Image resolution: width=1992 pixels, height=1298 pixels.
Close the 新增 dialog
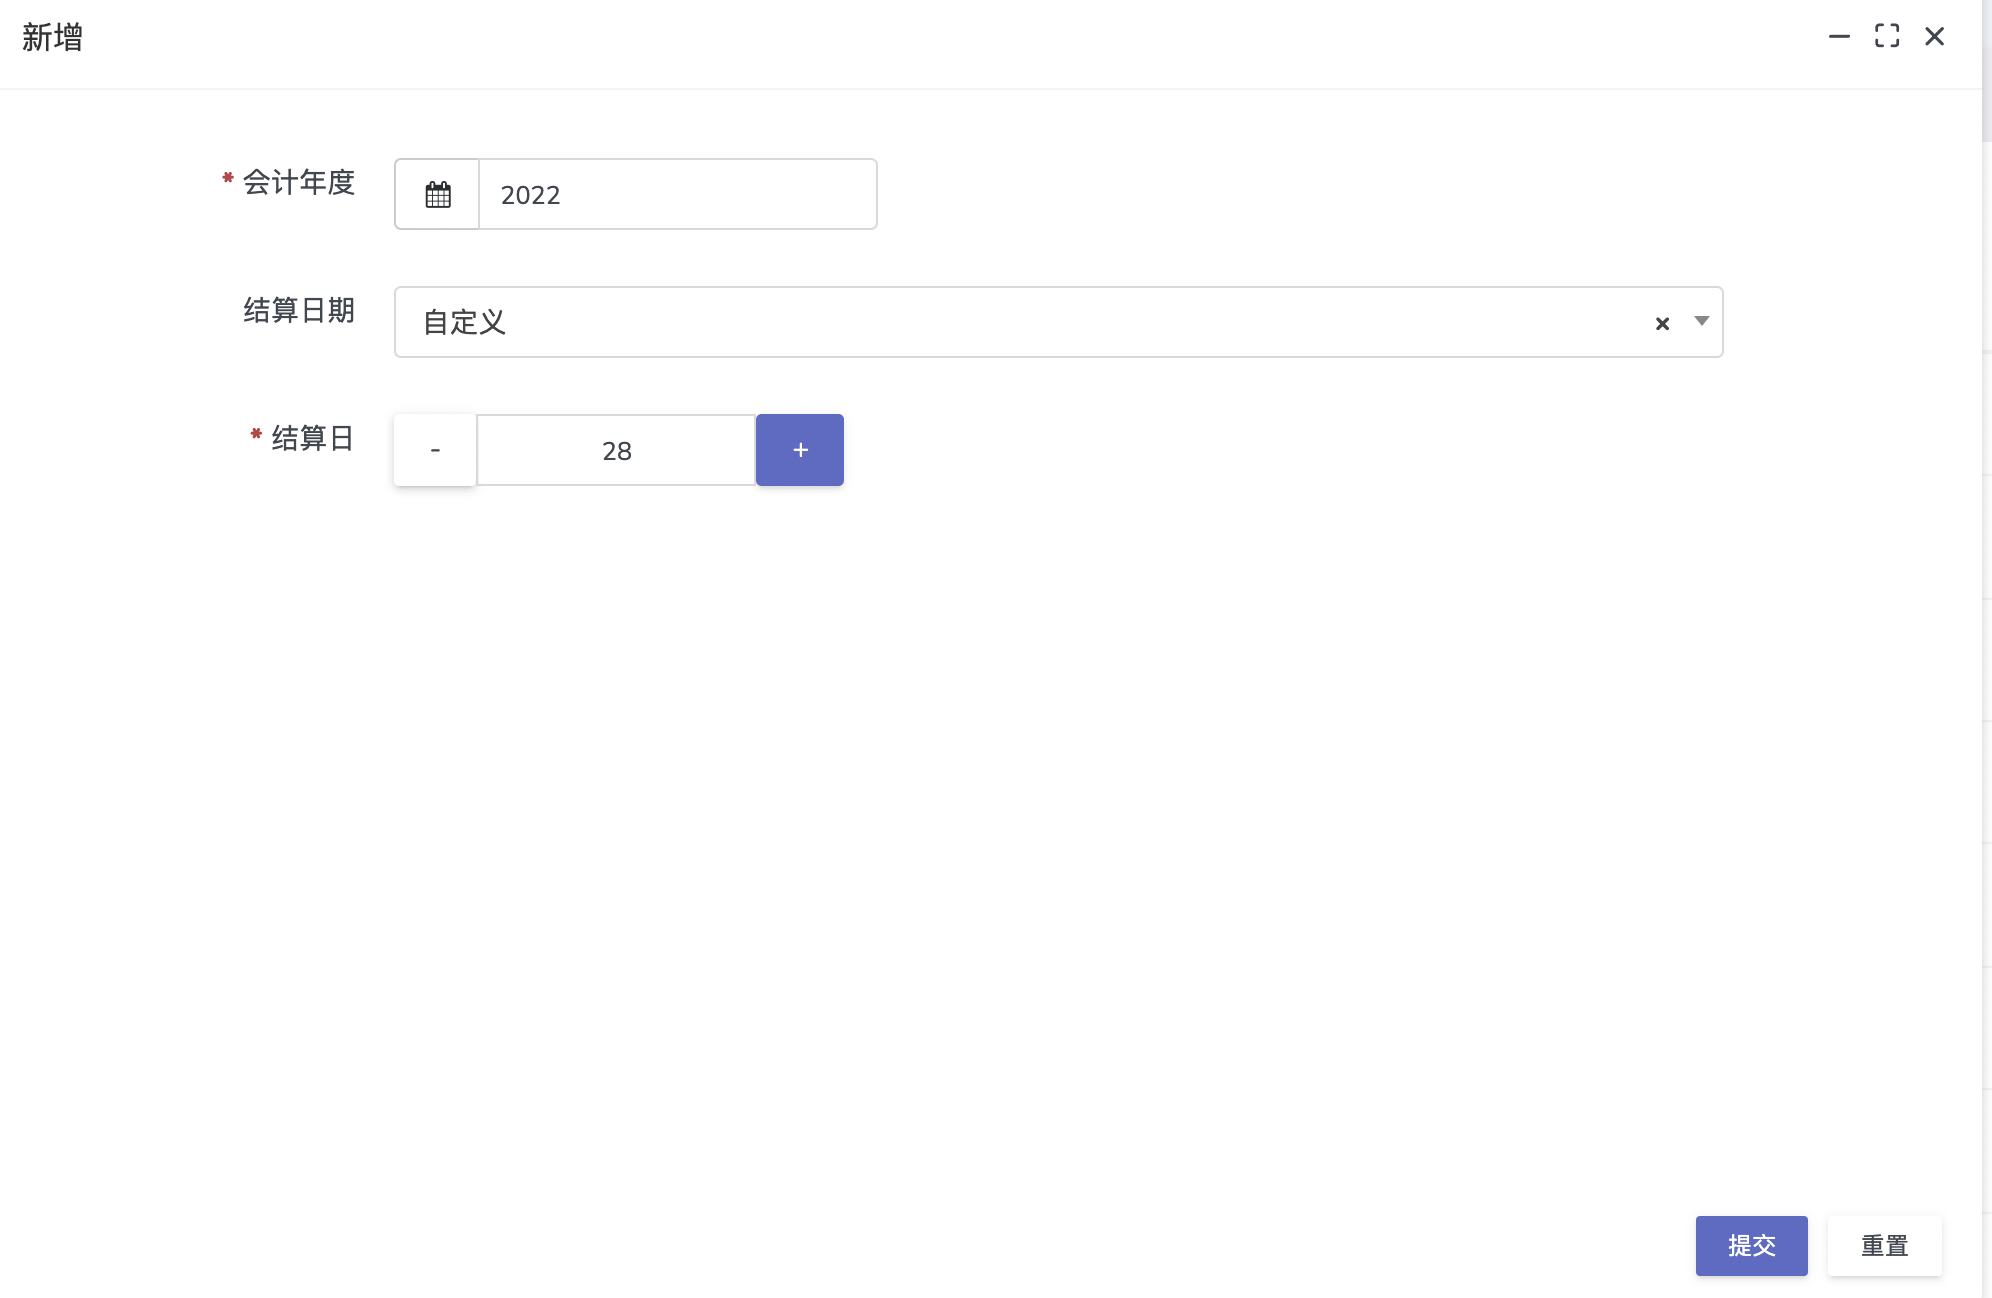[1934, 37]
